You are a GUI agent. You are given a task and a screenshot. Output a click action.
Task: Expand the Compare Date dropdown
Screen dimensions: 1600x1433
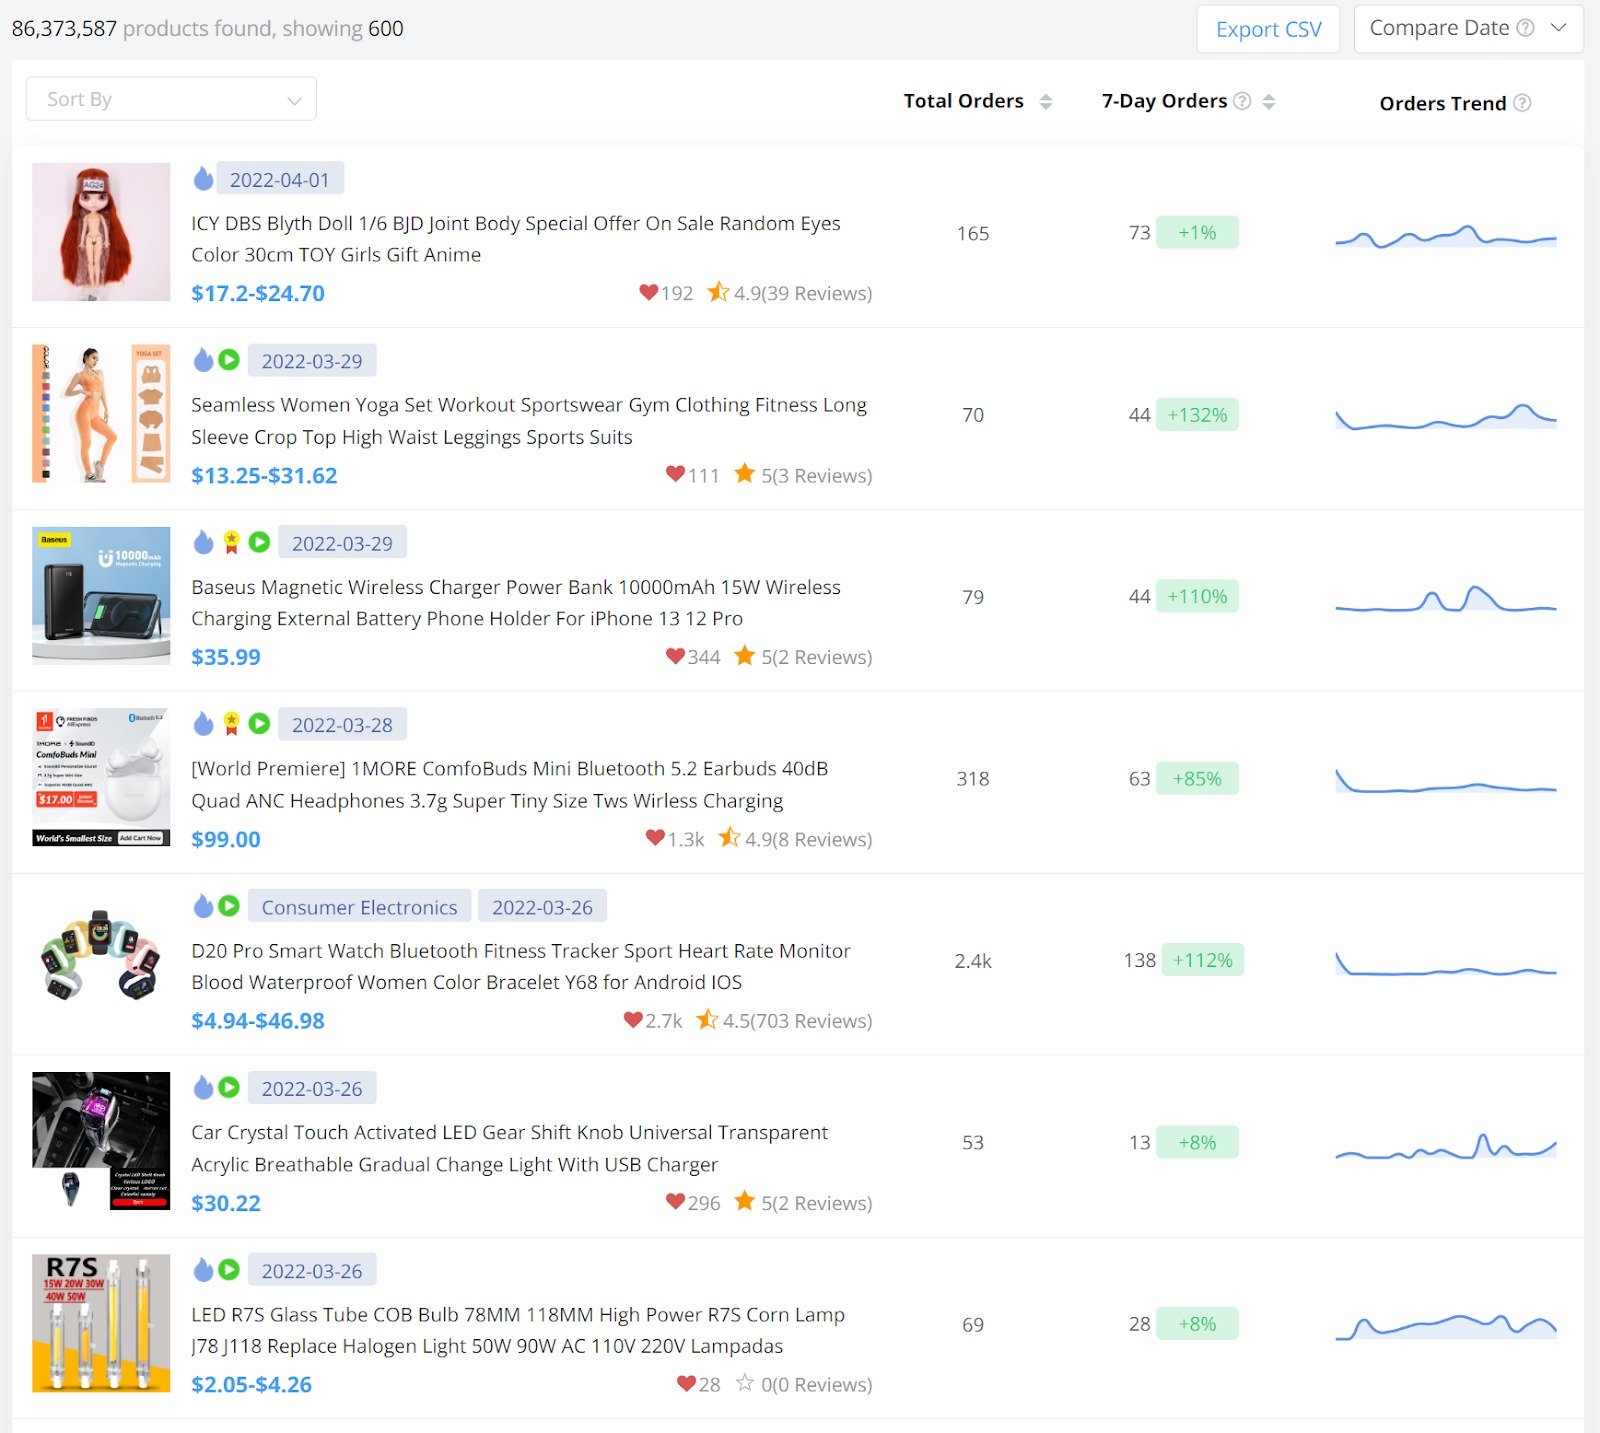point(1560,28)
